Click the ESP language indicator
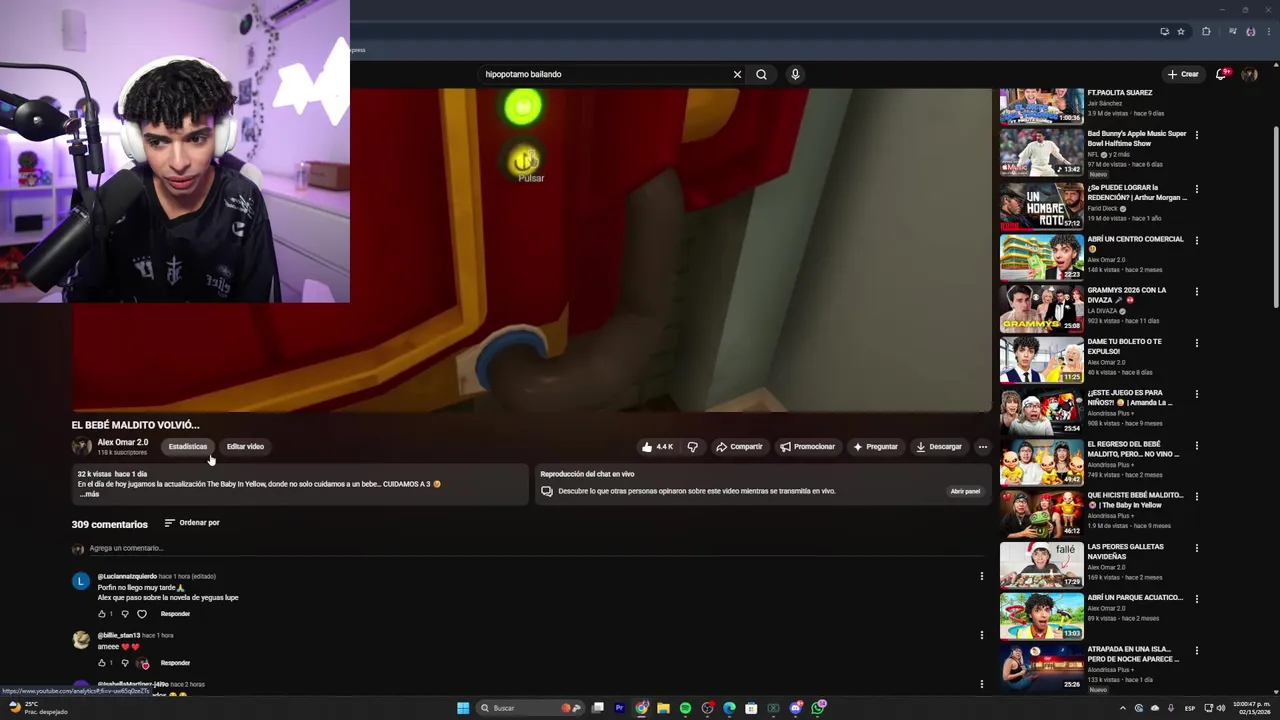Viewport: 1280px width, 720px height. tap(1190, 708)
